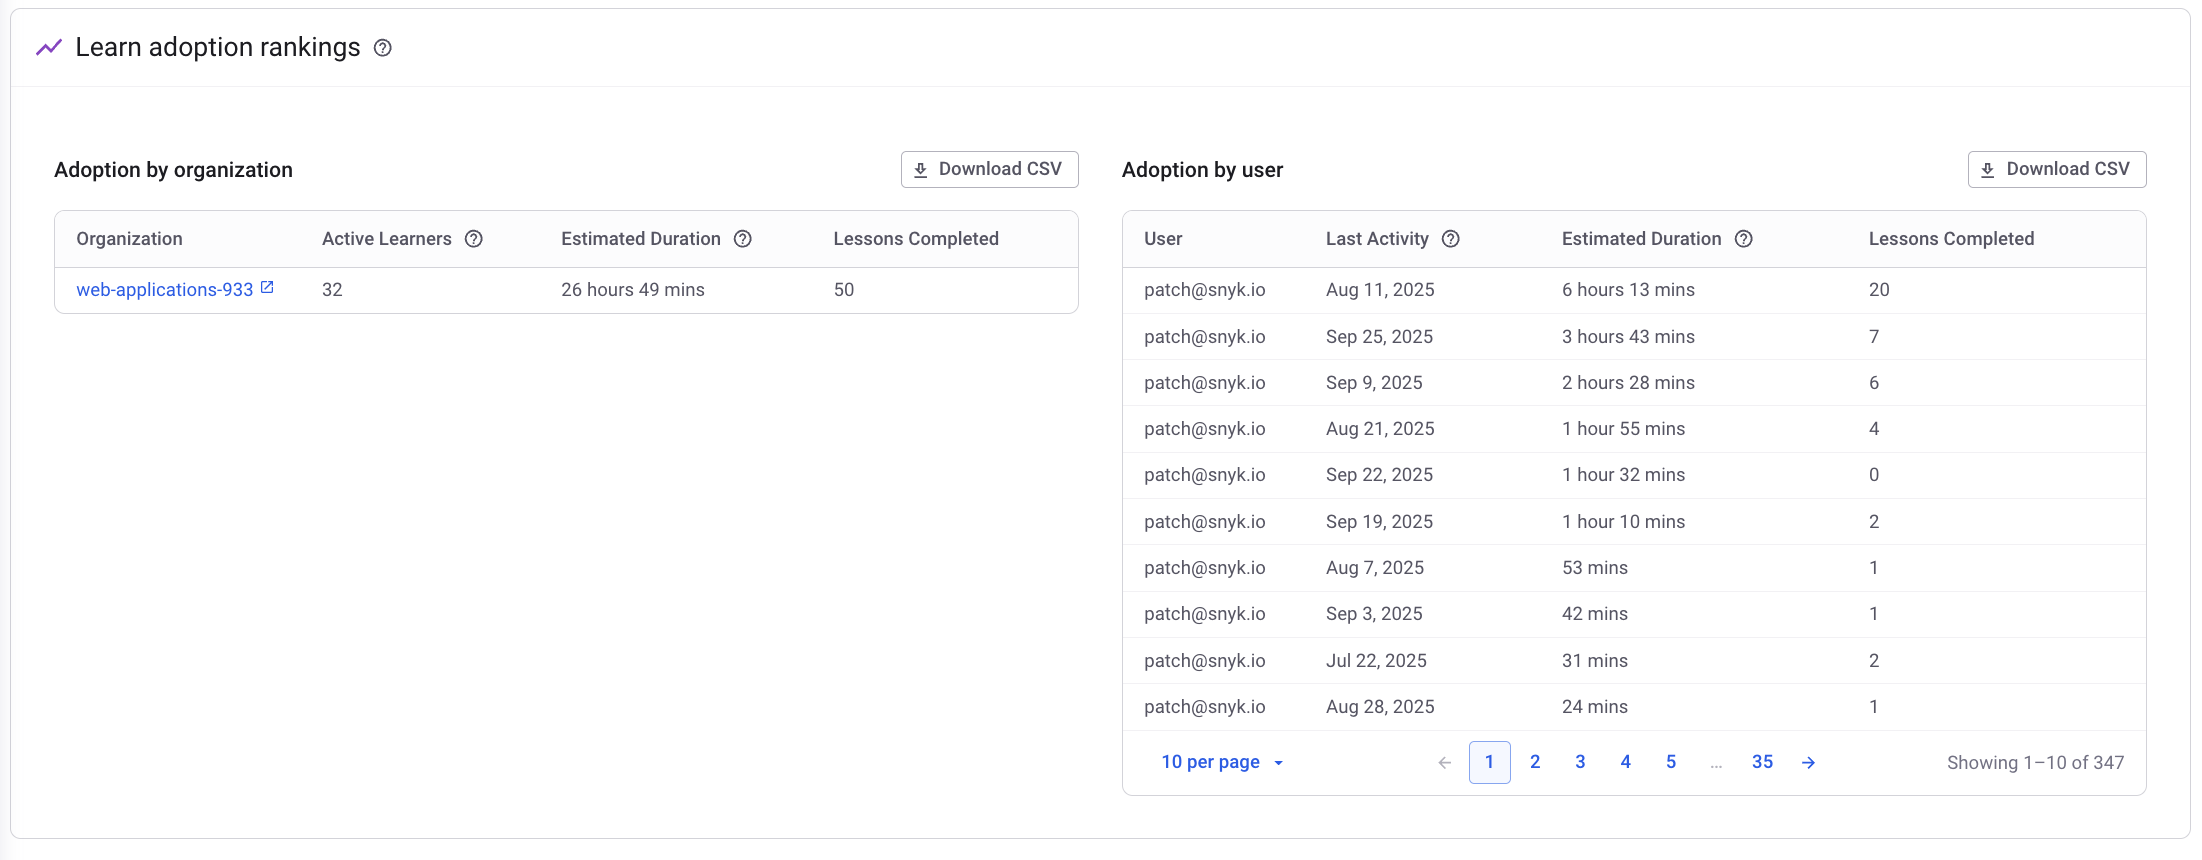Go to page 4 of users

click(x=1626, y=762)
